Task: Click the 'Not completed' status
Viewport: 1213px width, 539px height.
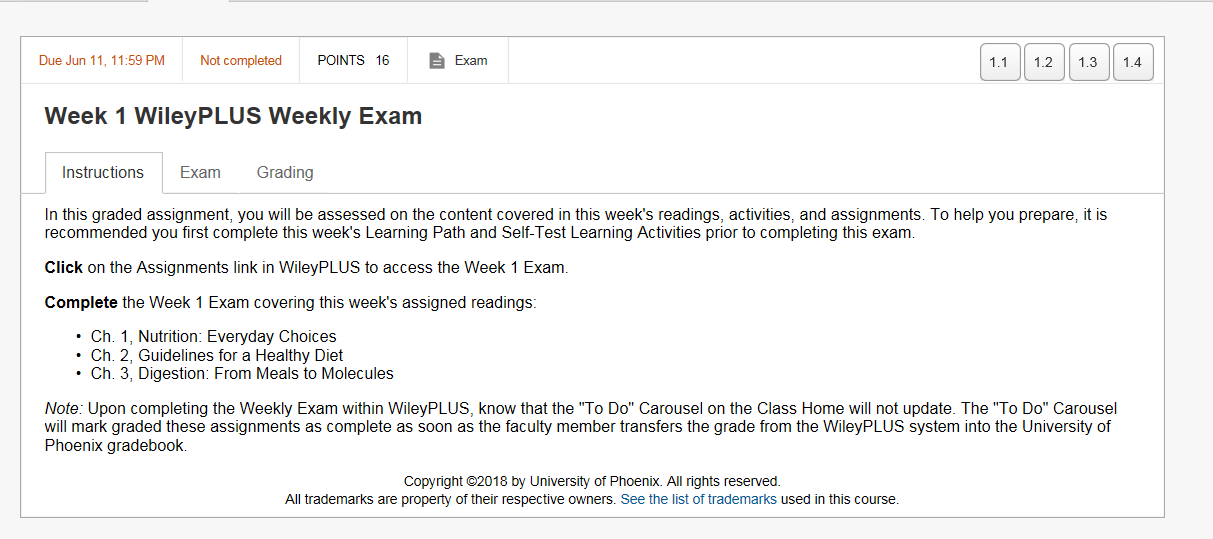Action: click(241, 61)
